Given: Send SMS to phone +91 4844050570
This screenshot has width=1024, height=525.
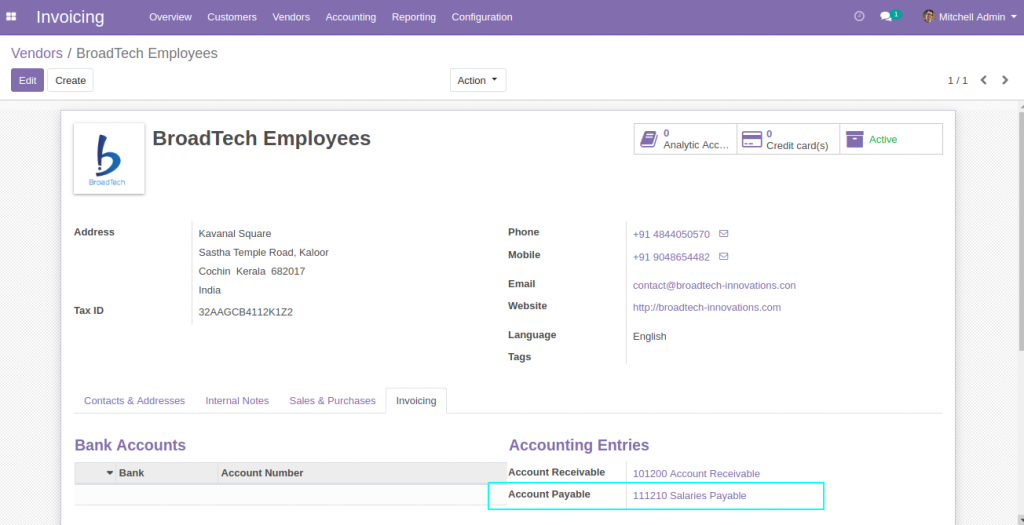Looking at the screenshot, I should click(724, 233).
